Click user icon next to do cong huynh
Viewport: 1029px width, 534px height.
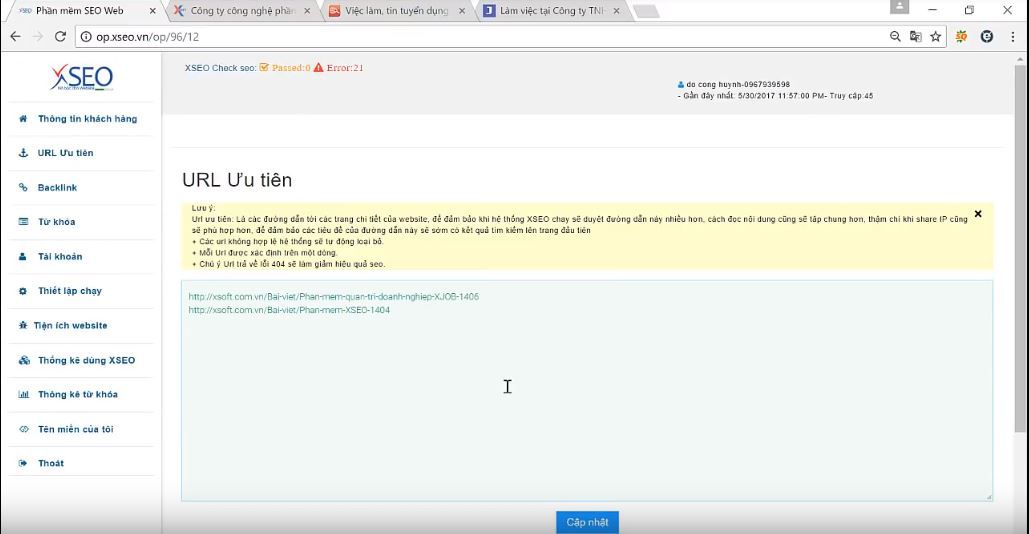point(681,85)
